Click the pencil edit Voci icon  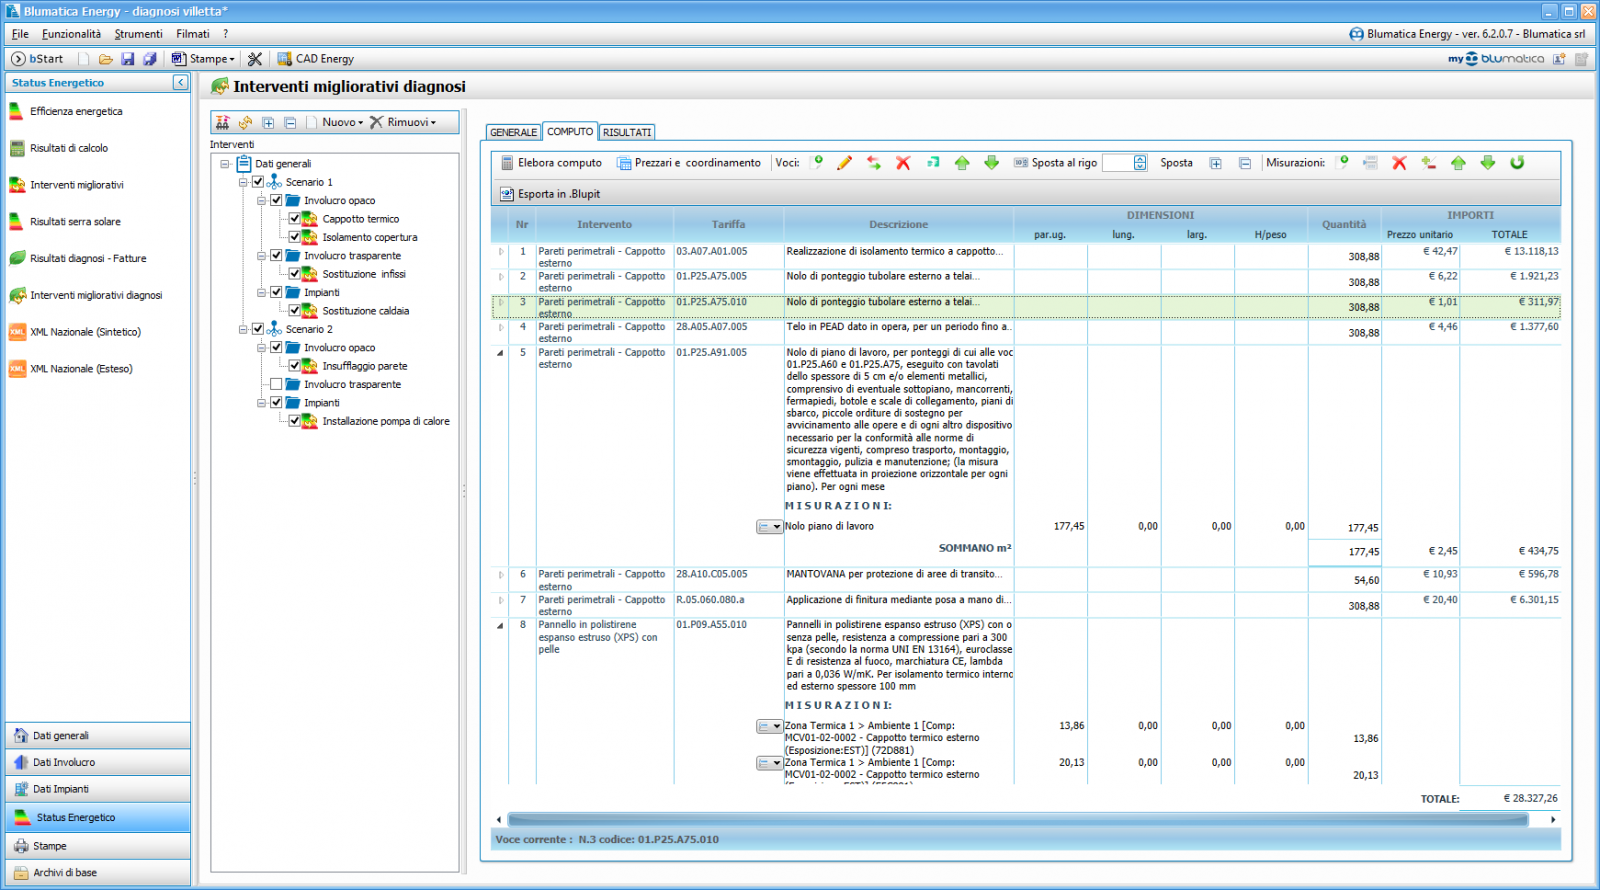click(844, 163)
